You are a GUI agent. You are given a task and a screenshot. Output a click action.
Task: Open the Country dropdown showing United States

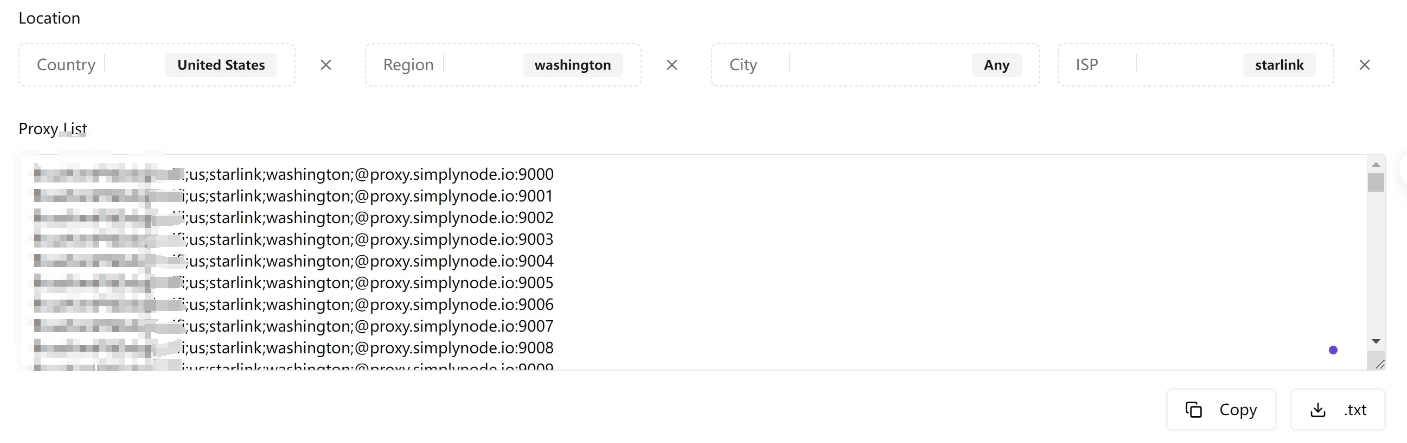[157, 65]
